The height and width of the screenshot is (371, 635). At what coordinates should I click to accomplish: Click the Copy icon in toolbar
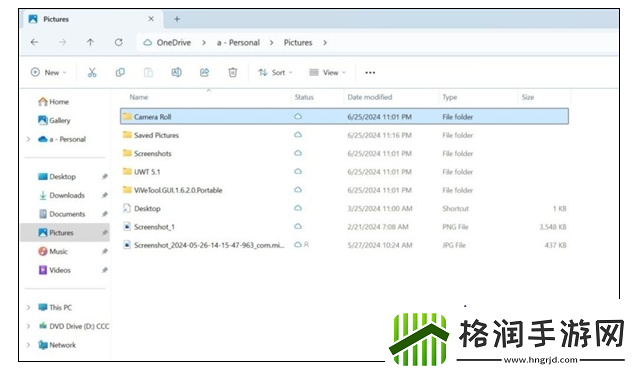point(120,72)
